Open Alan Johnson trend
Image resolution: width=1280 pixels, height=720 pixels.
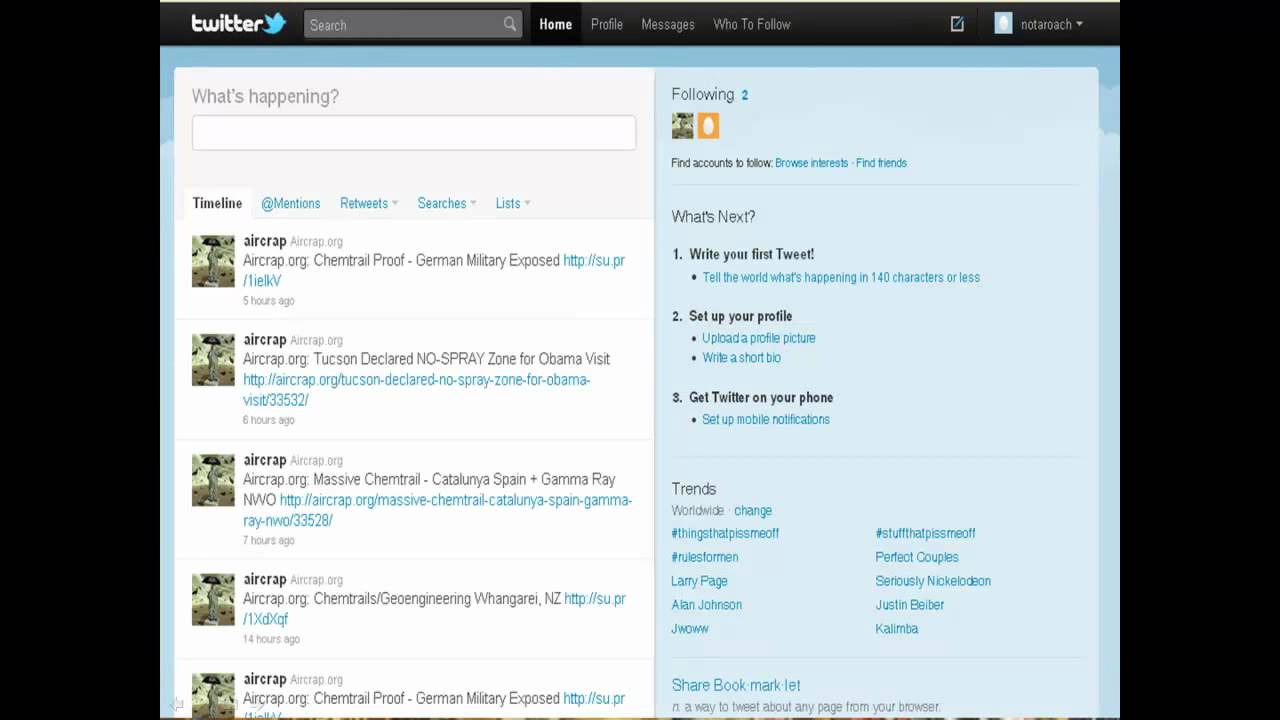707,606
